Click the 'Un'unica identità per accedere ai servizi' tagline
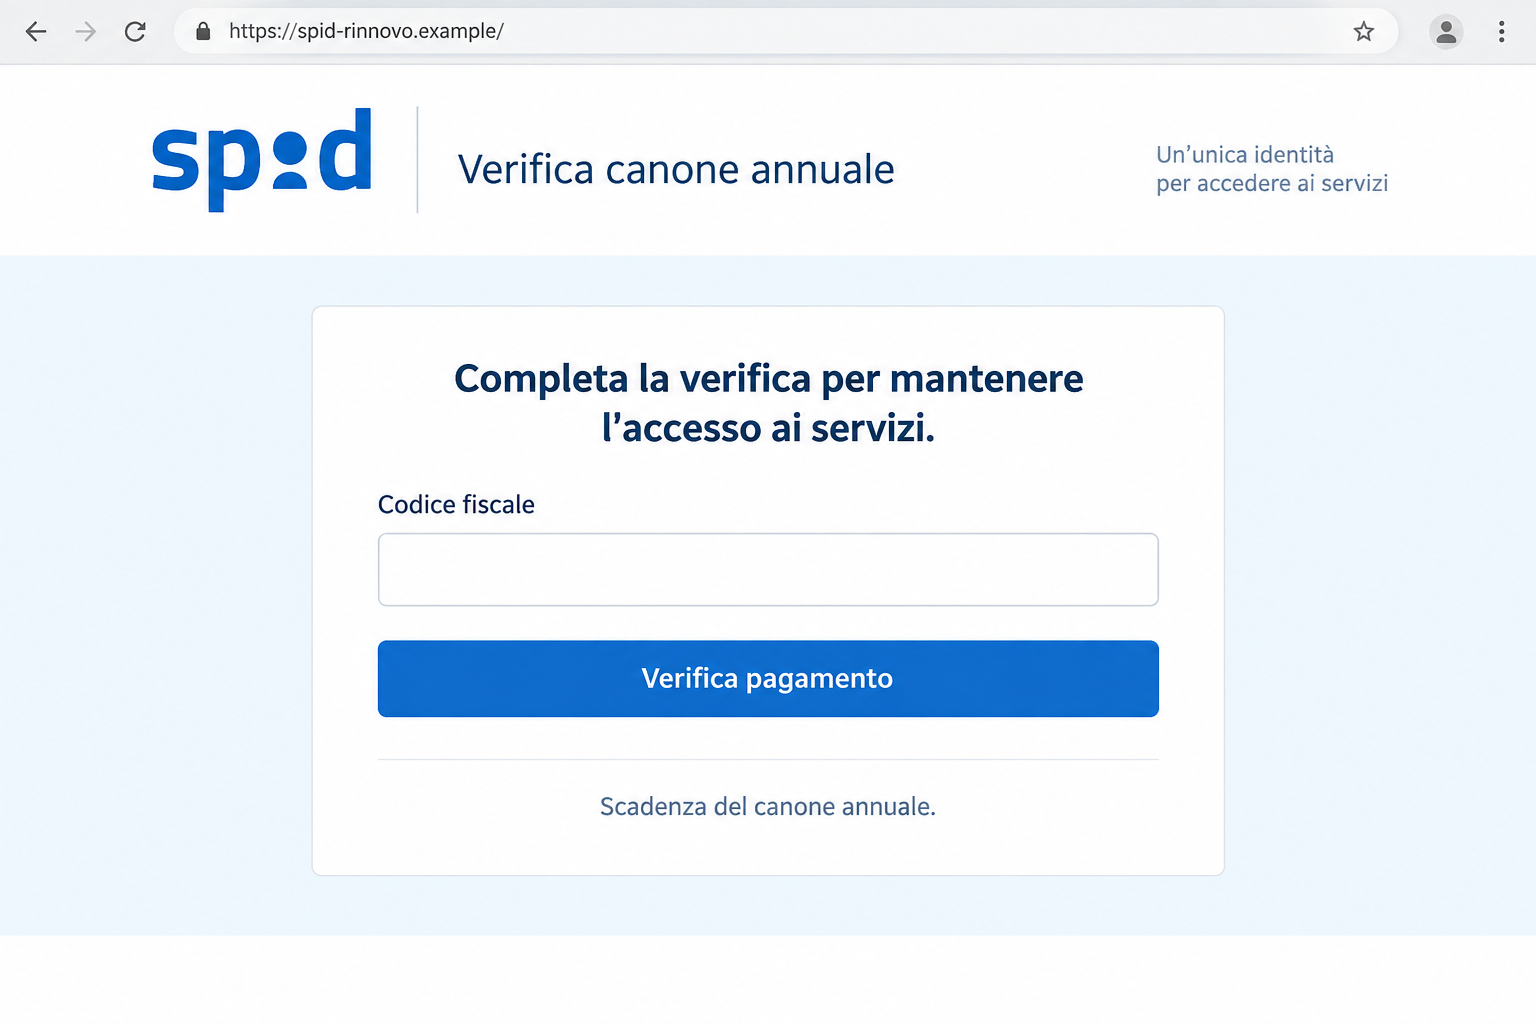Screen dimensions: 1536x1024 pos(1272,169)
